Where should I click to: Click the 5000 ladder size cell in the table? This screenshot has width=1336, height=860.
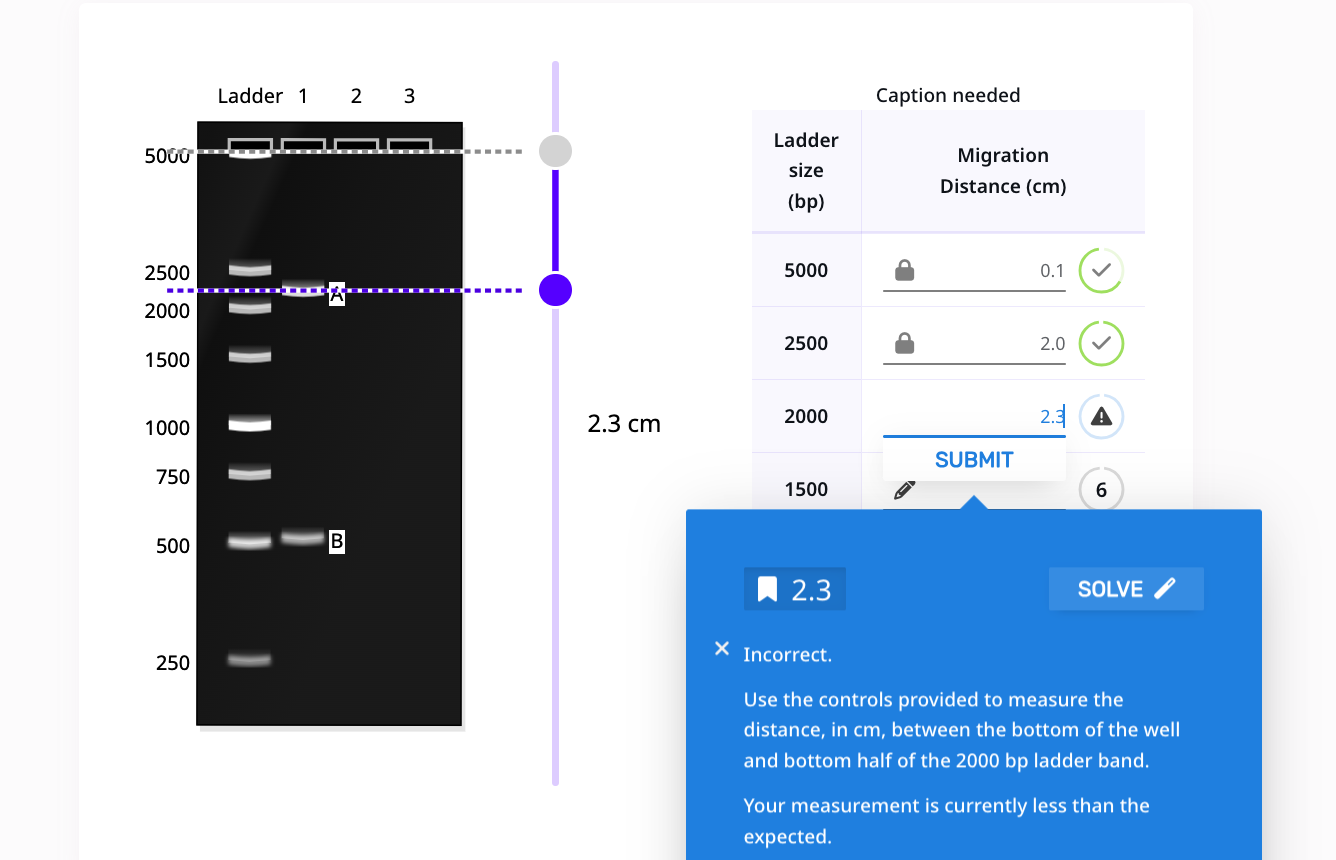point(806,270)
